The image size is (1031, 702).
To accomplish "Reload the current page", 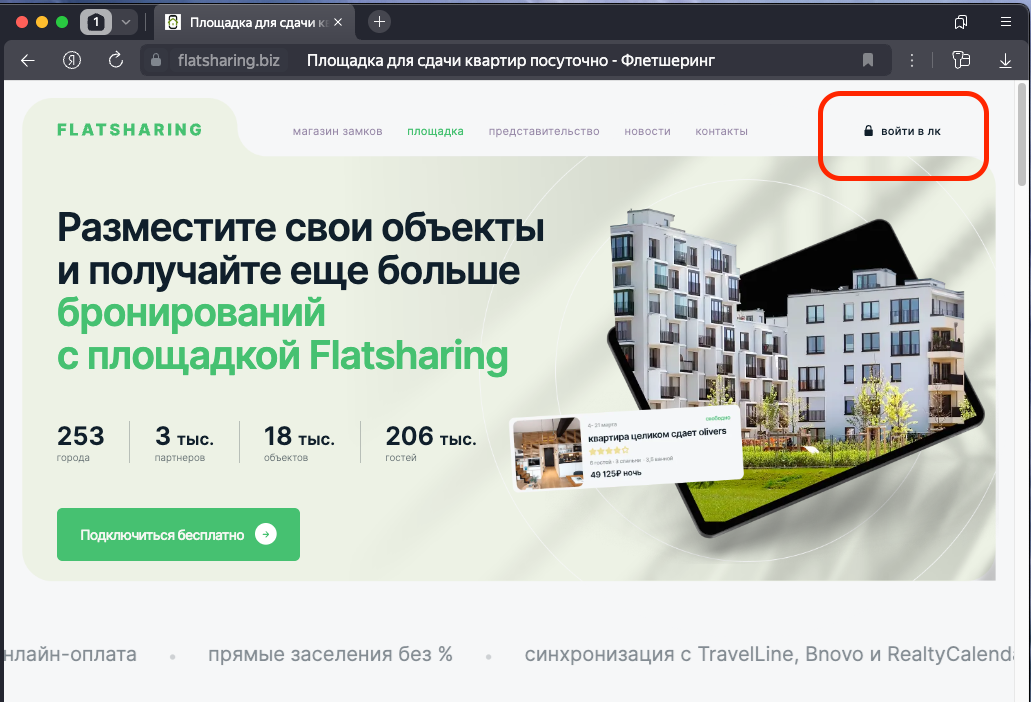I will coord(116,61).
